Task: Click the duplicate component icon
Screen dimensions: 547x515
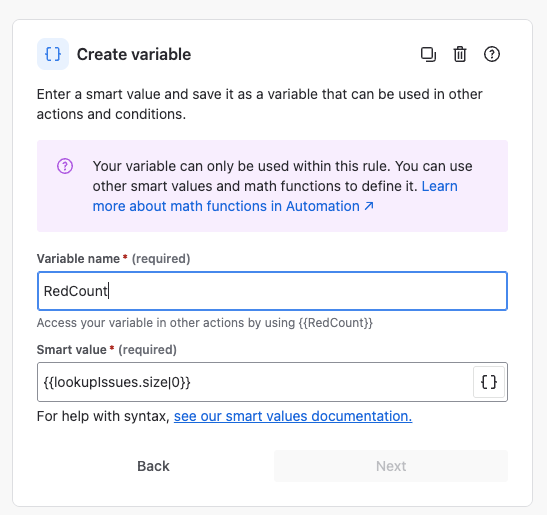Action: point(428,54)
